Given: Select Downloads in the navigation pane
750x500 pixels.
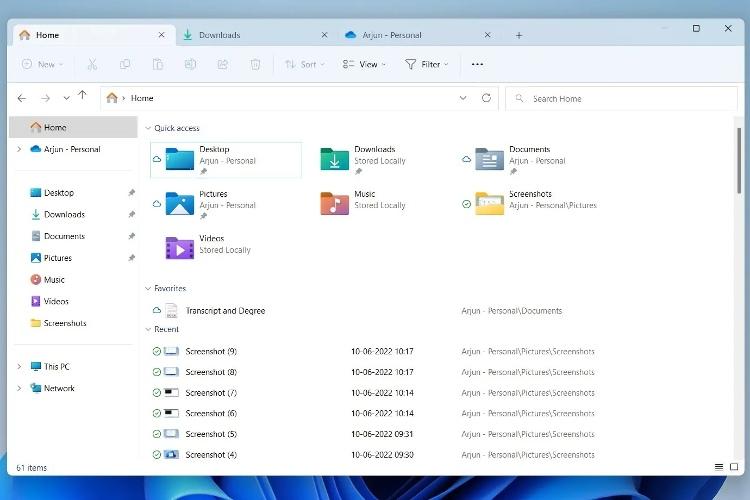Looking at the screenshot, I should [74, 214].
